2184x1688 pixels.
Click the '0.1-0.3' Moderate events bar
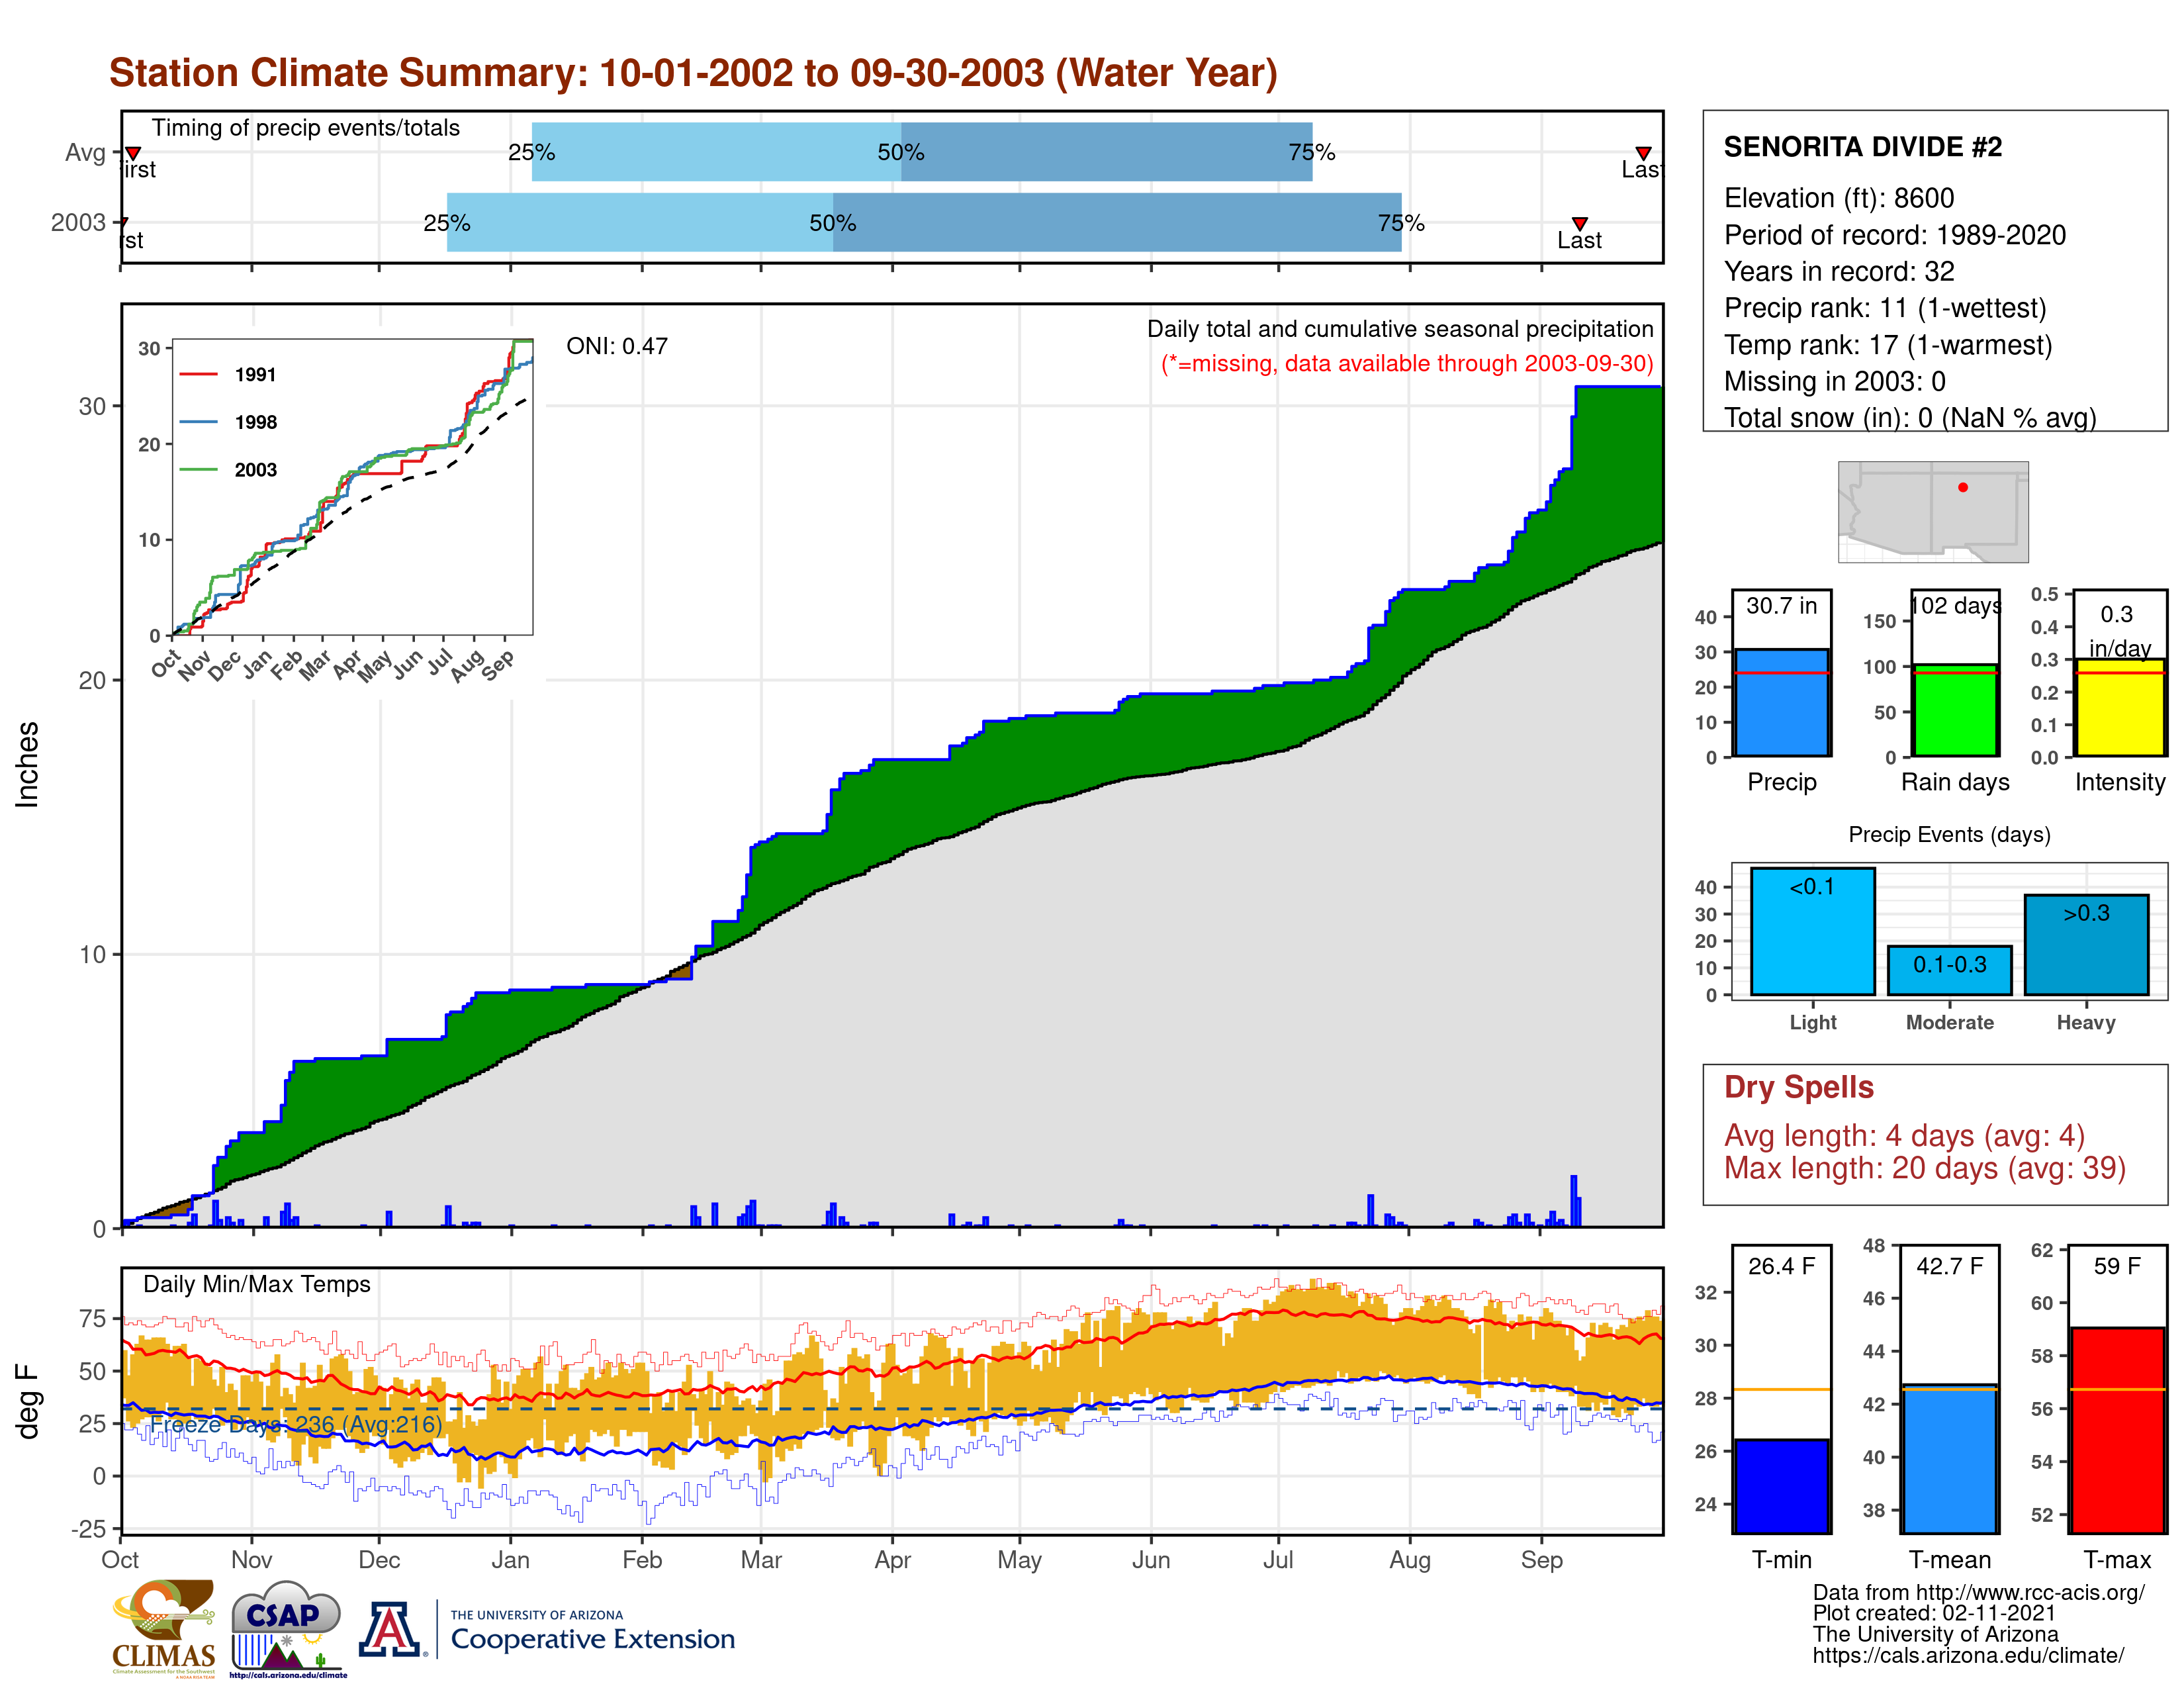pyautogui.click(x=1949, y=970)
